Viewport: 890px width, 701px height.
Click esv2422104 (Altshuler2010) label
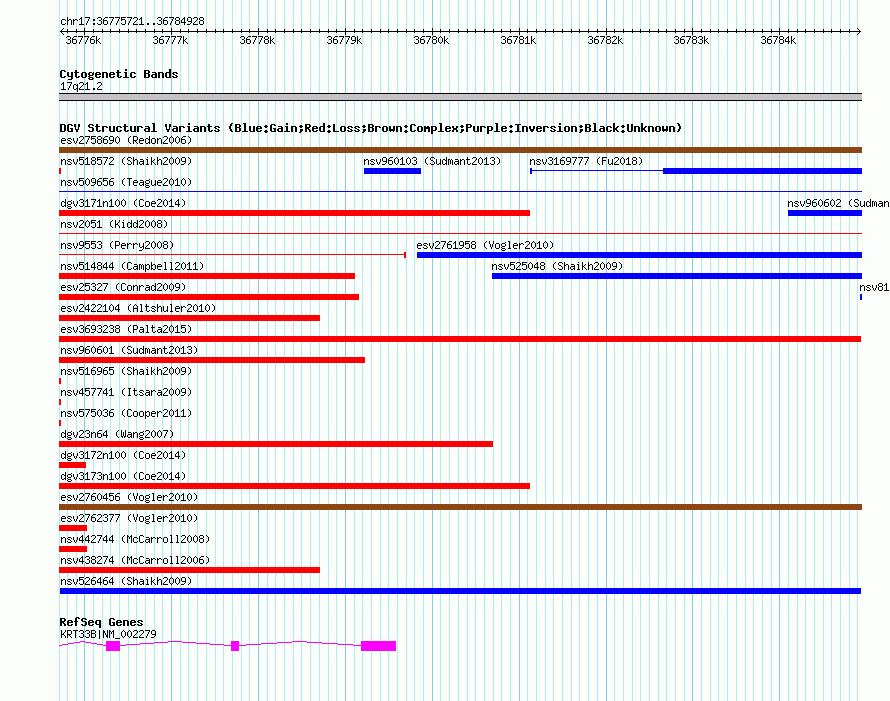pos(138,308)
